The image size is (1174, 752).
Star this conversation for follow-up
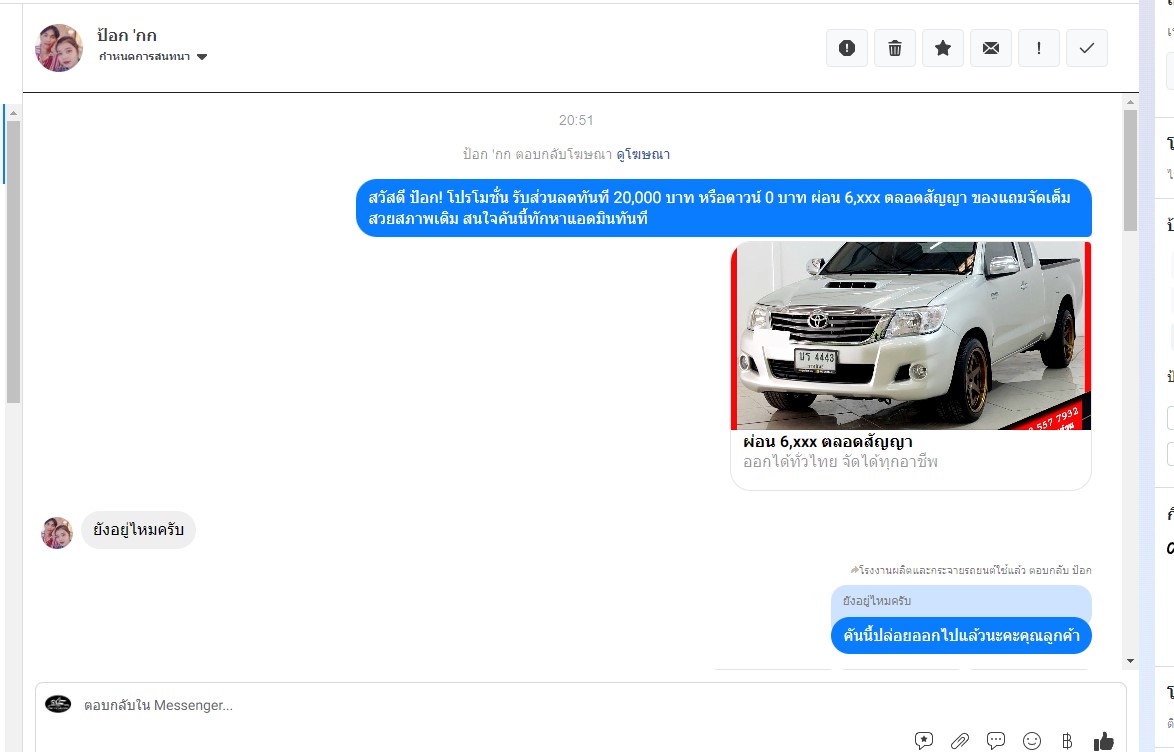pos(943,48)
